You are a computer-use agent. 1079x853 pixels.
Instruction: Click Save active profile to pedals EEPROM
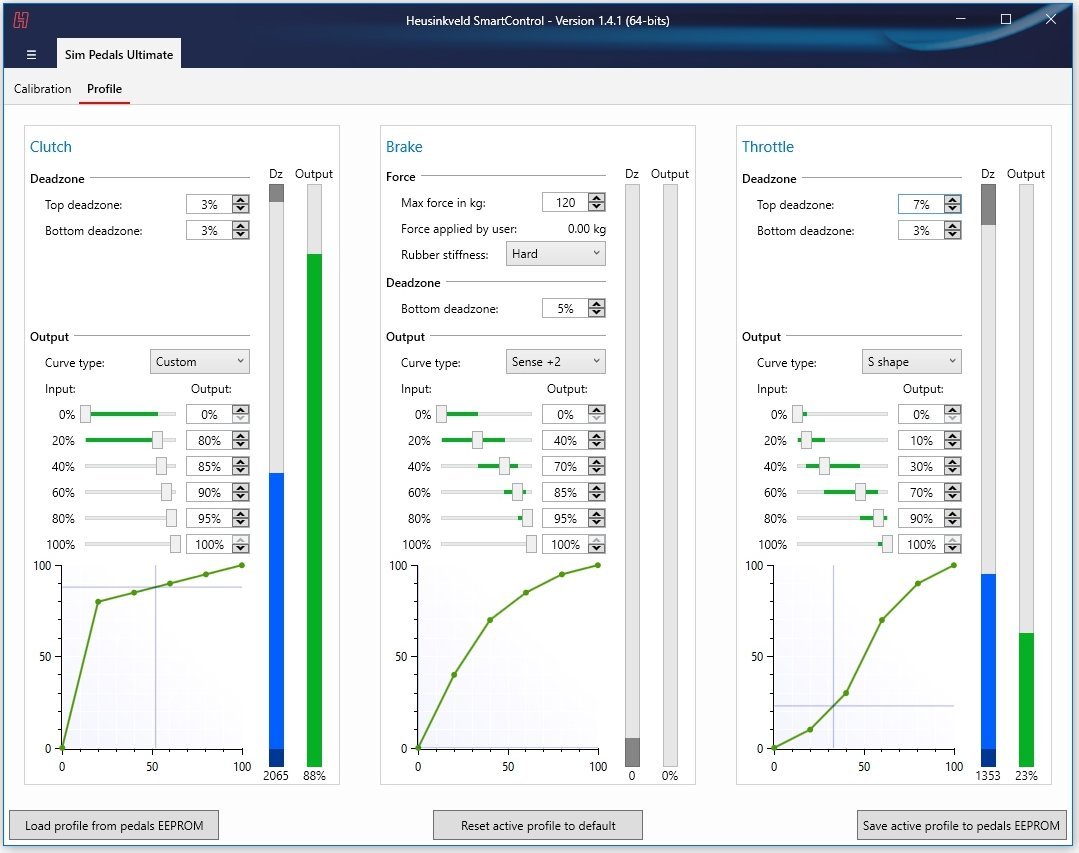[x=962, y=826]
